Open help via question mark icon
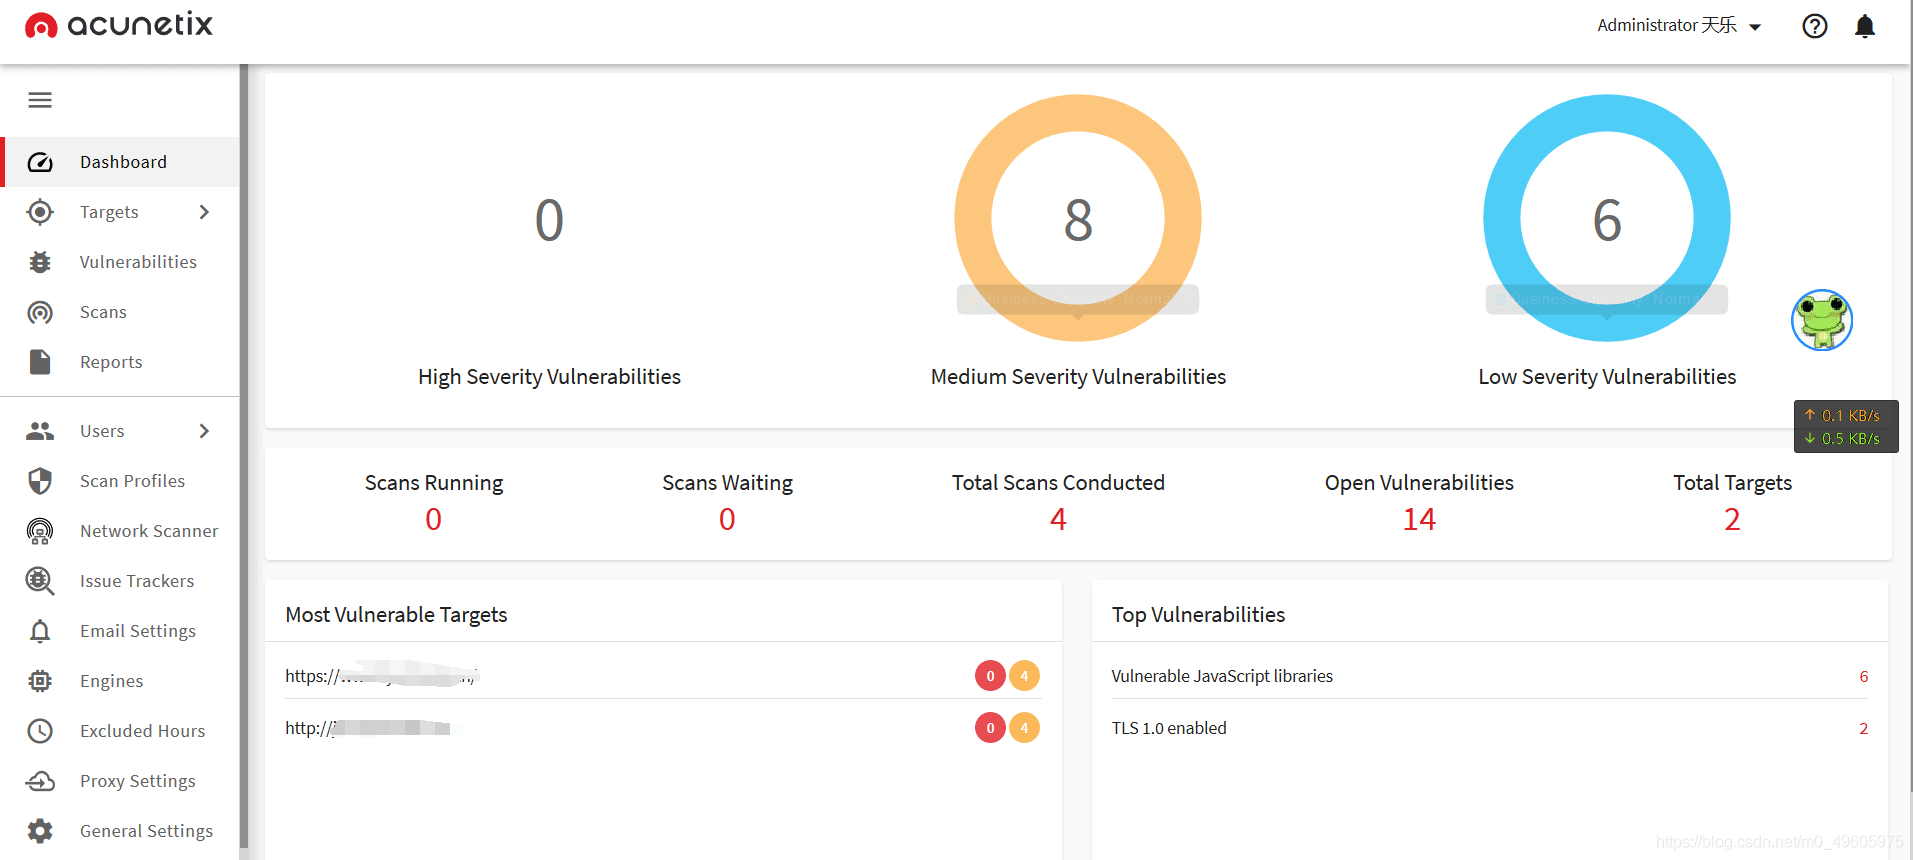 (x=1815, y=26)
